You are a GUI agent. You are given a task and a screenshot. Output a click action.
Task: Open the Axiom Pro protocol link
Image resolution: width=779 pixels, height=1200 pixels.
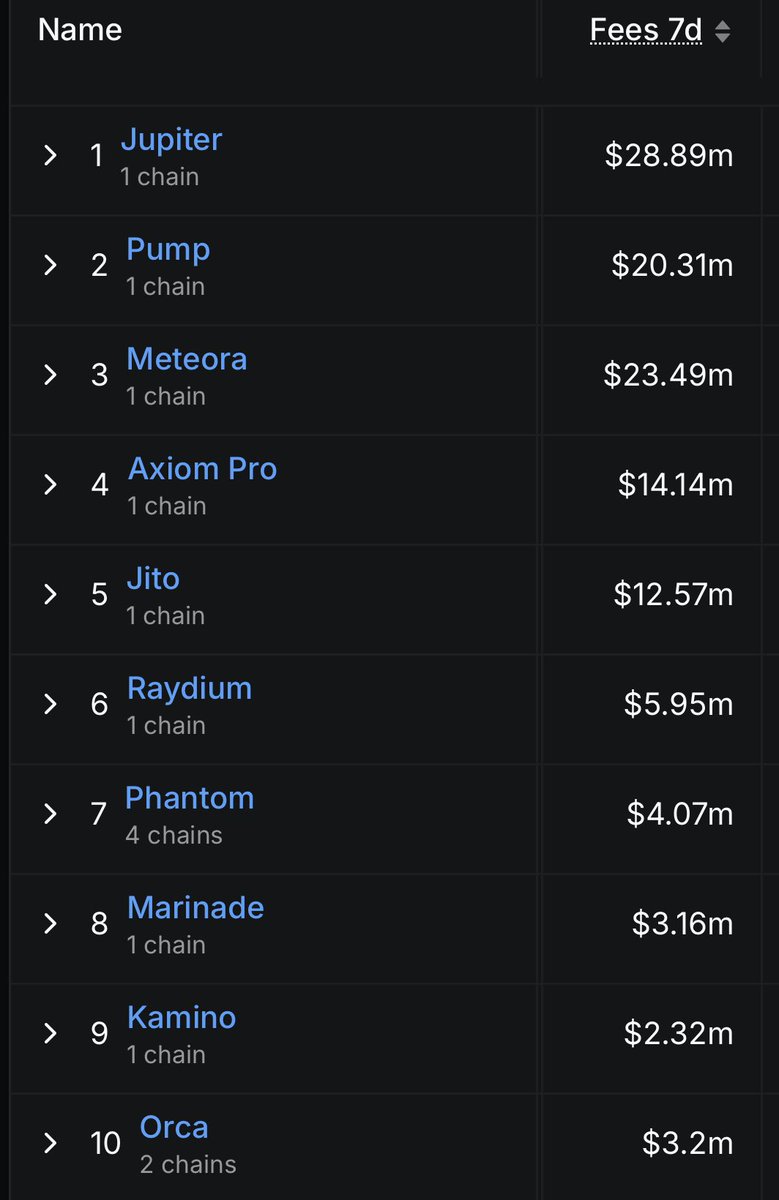[203, 469]
